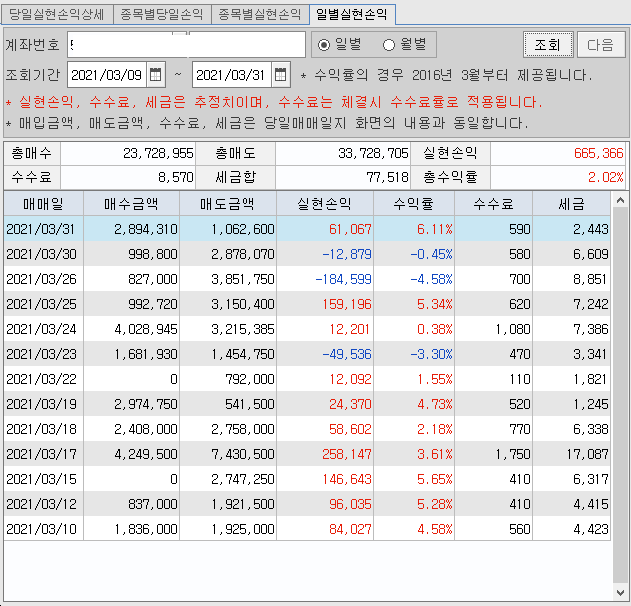Select the 일별 radio button
631x606 pixels.
pyautogui.click(x=323, y=44)
